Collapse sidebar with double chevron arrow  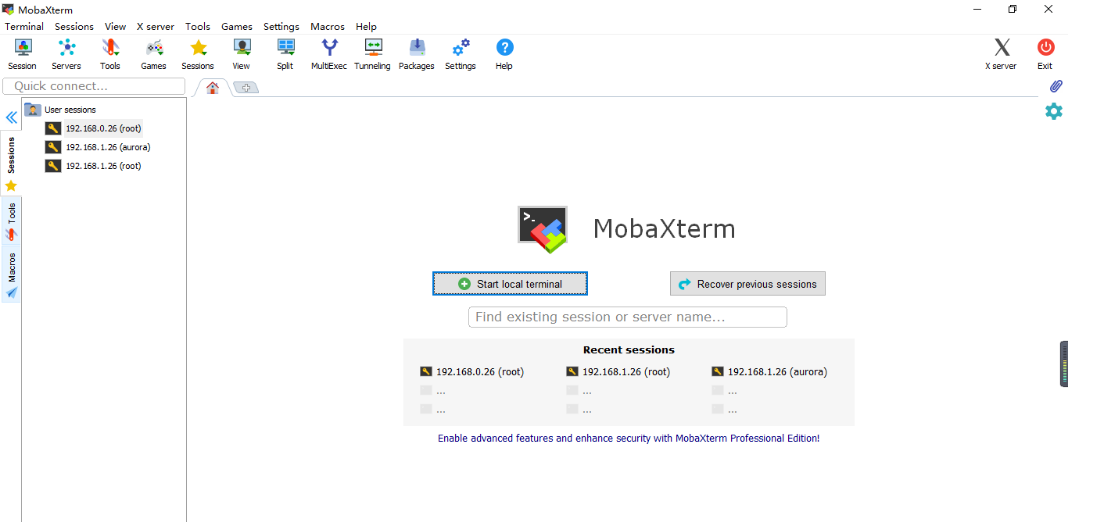(x=11, y=117)
